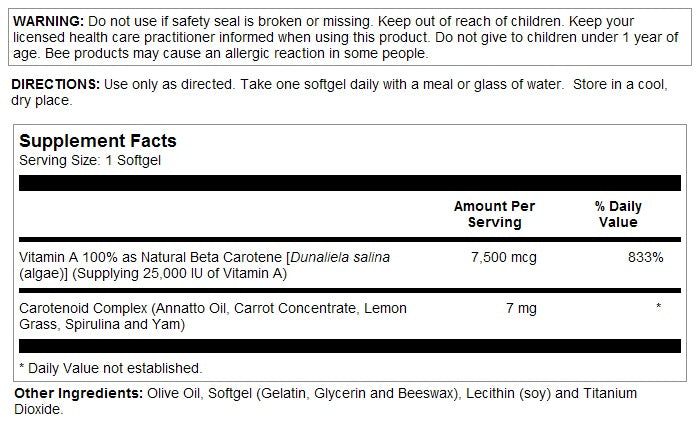Click the Amount Per Serving column header

click(494, 214)
